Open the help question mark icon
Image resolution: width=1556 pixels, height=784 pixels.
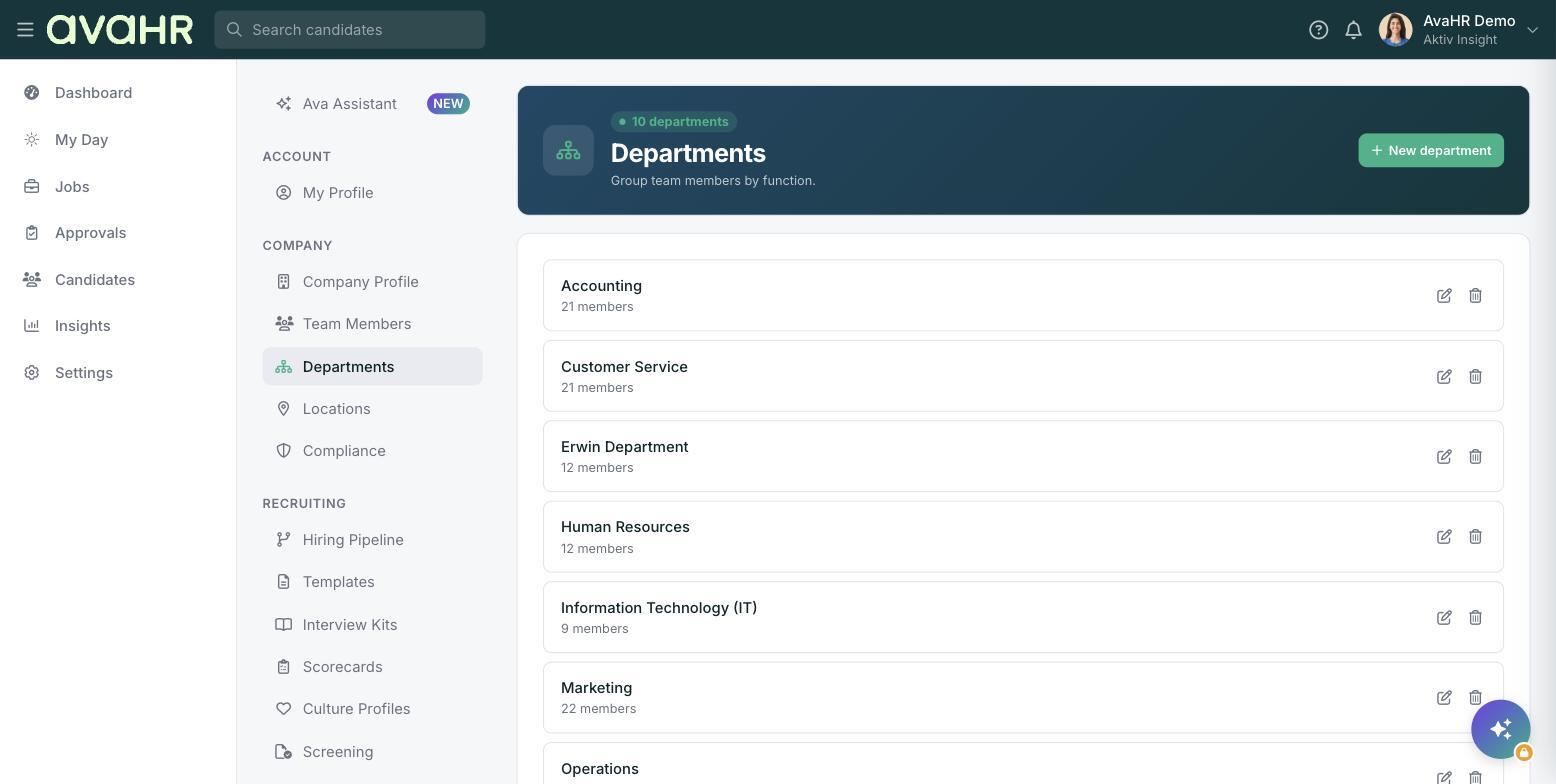[1318, 30]
